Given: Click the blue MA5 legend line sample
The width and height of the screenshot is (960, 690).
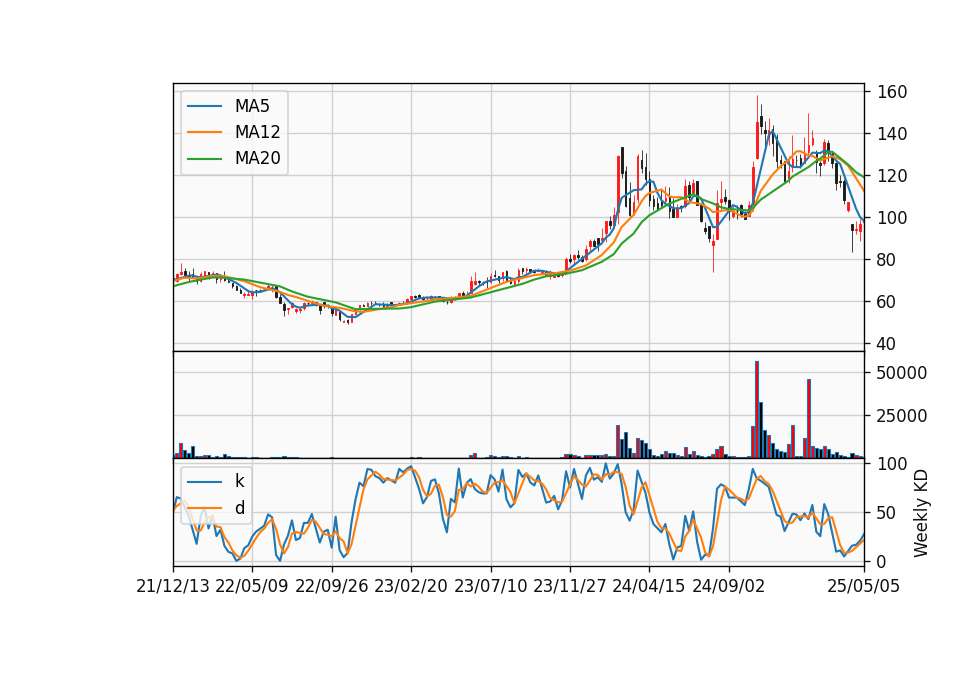Looking at the screenshot, I should click(204, 107).
